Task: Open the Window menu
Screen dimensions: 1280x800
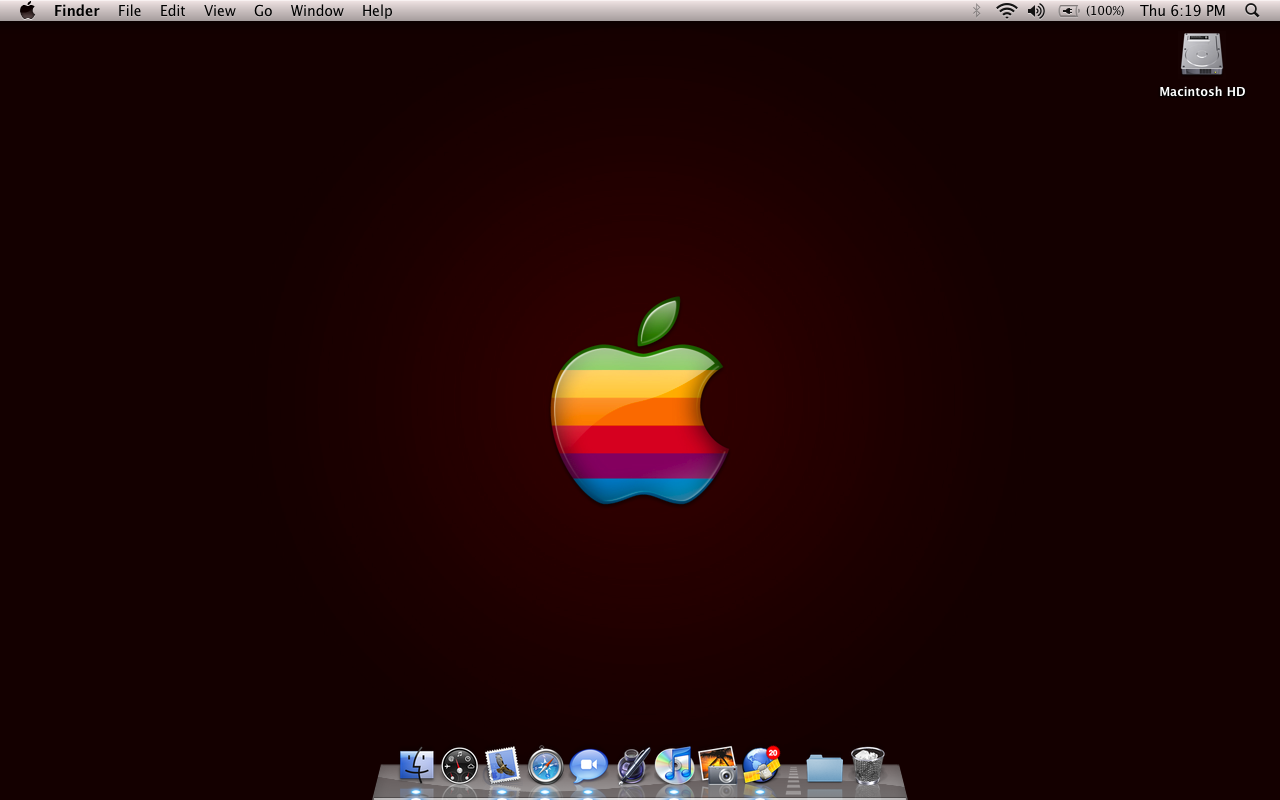Action: 317,11
